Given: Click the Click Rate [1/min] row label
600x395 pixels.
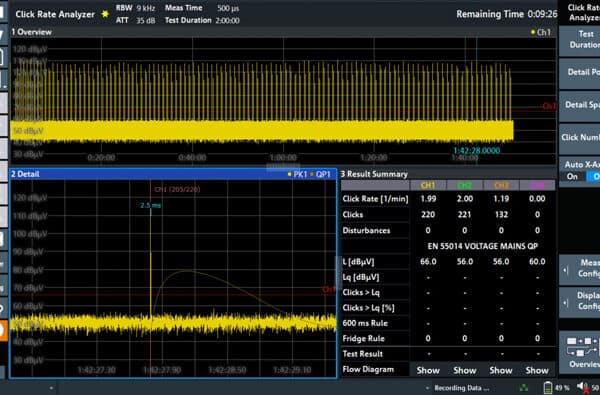Looking at the screenshot, I should click(375, 199).
